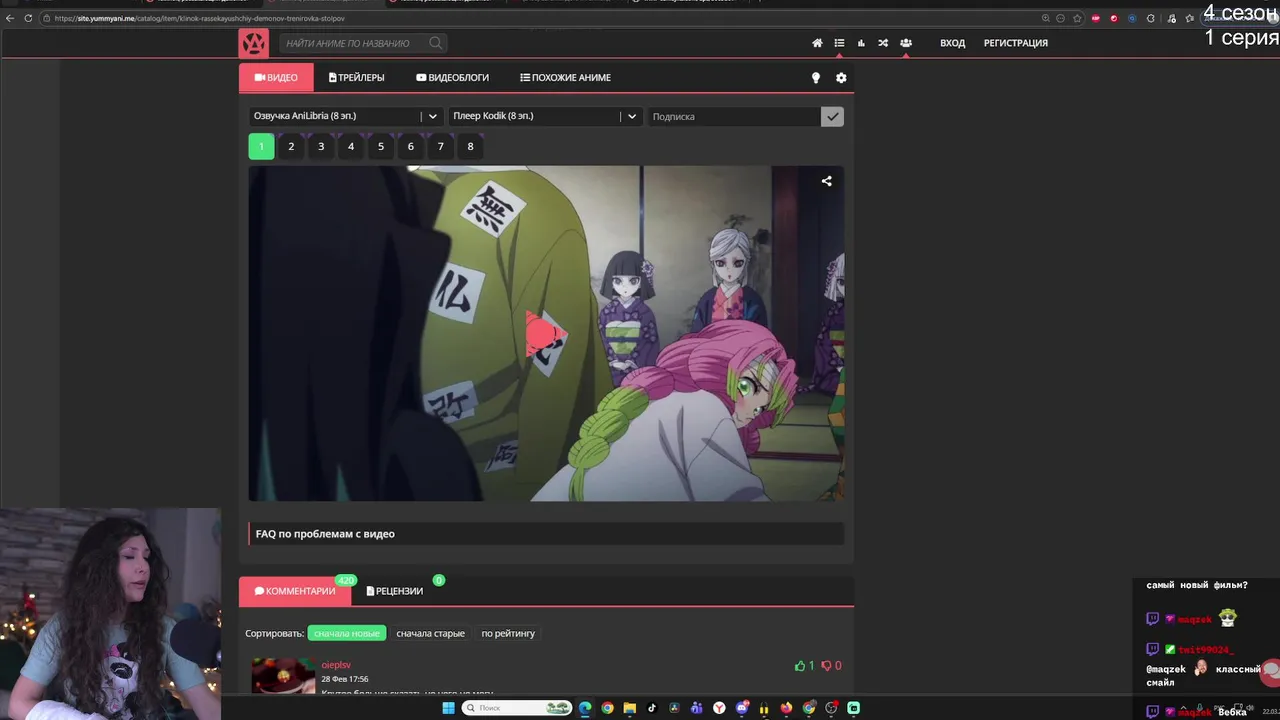Focus the anime name search field

355,43
